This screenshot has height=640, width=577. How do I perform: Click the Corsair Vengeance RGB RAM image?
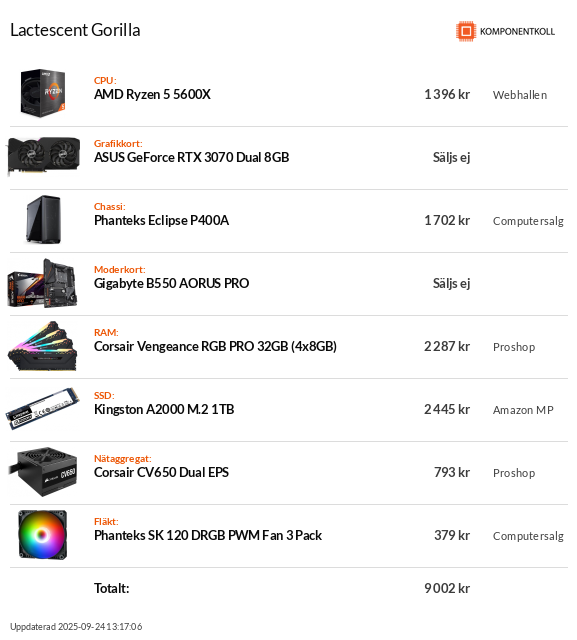(x=42, y=346)
